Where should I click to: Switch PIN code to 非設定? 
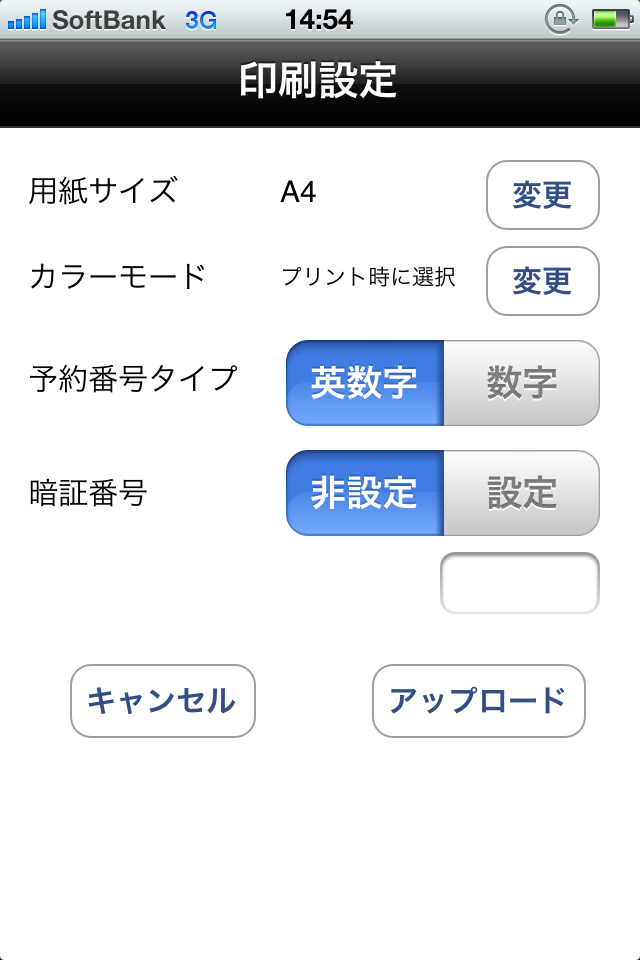365,493
